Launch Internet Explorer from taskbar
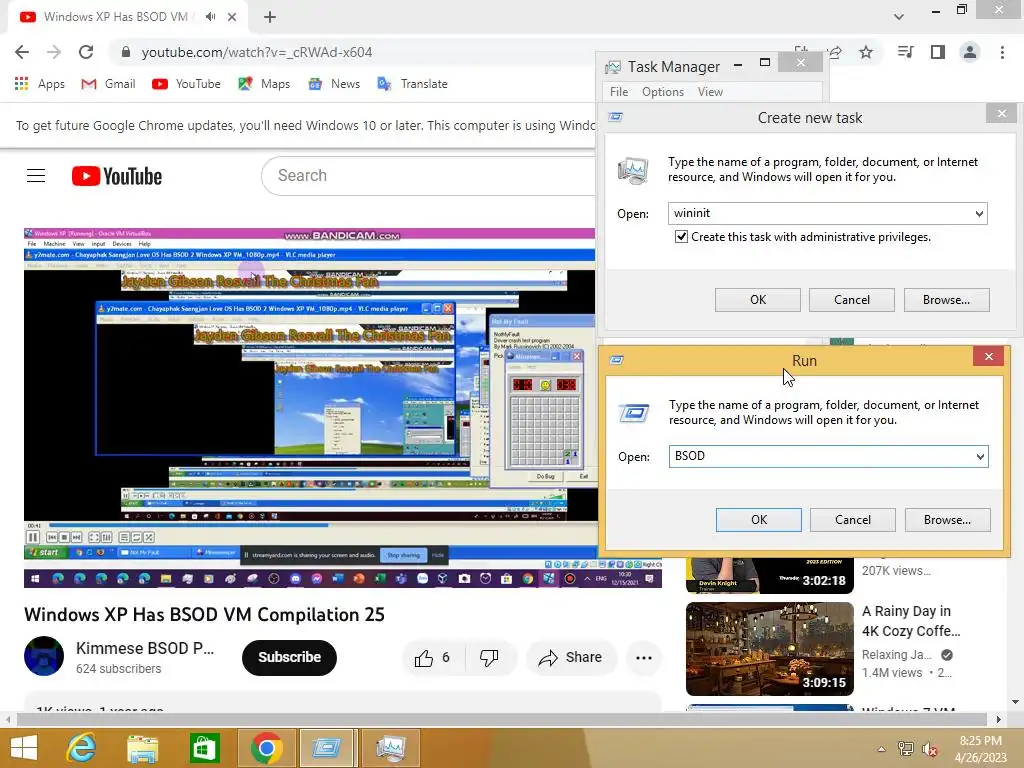The height and width of the screenshot is (768, 1024). tap(82, 748)
